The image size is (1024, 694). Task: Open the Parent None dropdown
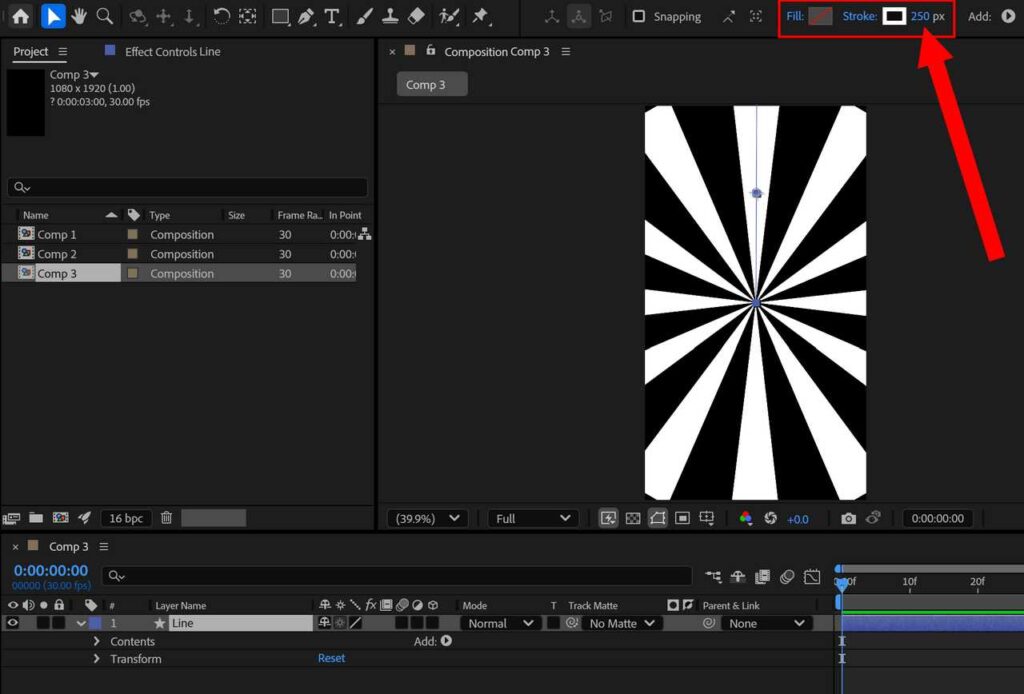(x=767, y=623)
